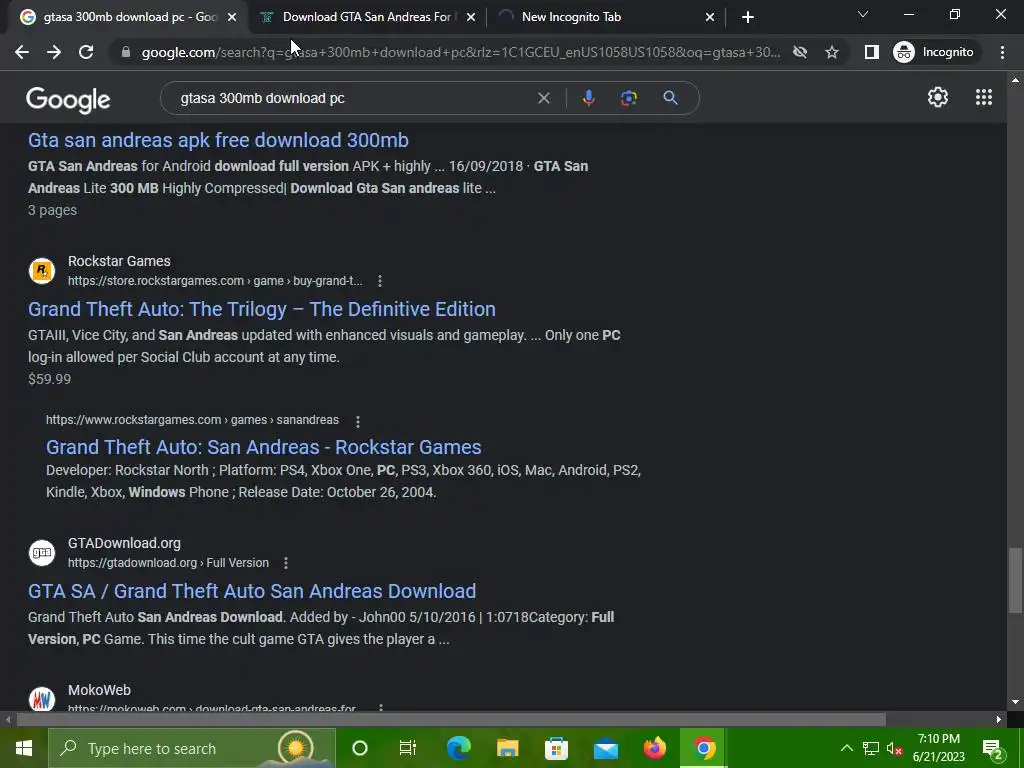Open Google apps grid
Viewport: 1024px width, 768px height.
(x=984, y=97)
